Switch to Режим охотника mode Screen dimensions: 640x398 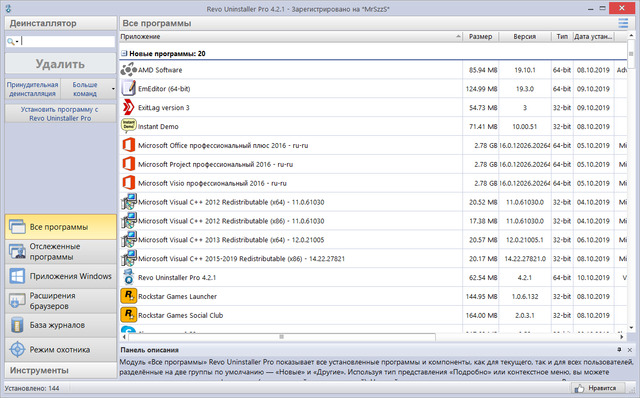point(60,349)
